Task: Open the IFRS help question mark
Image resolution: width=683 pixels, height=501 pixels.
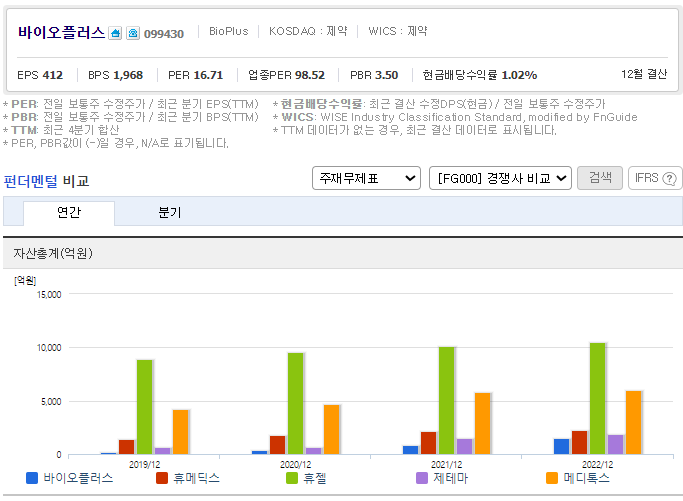Action: tap(669, 178)
